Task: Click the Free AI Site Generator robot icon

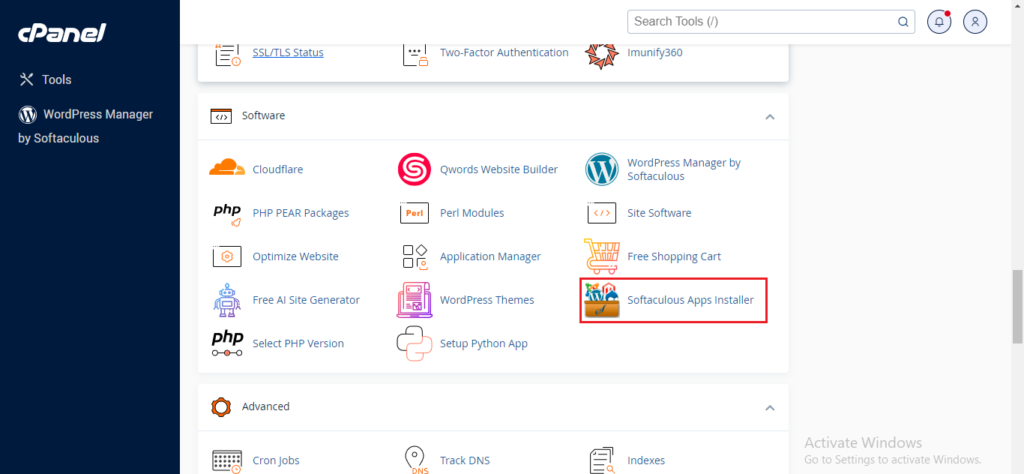Action: [x=227, y=300]
